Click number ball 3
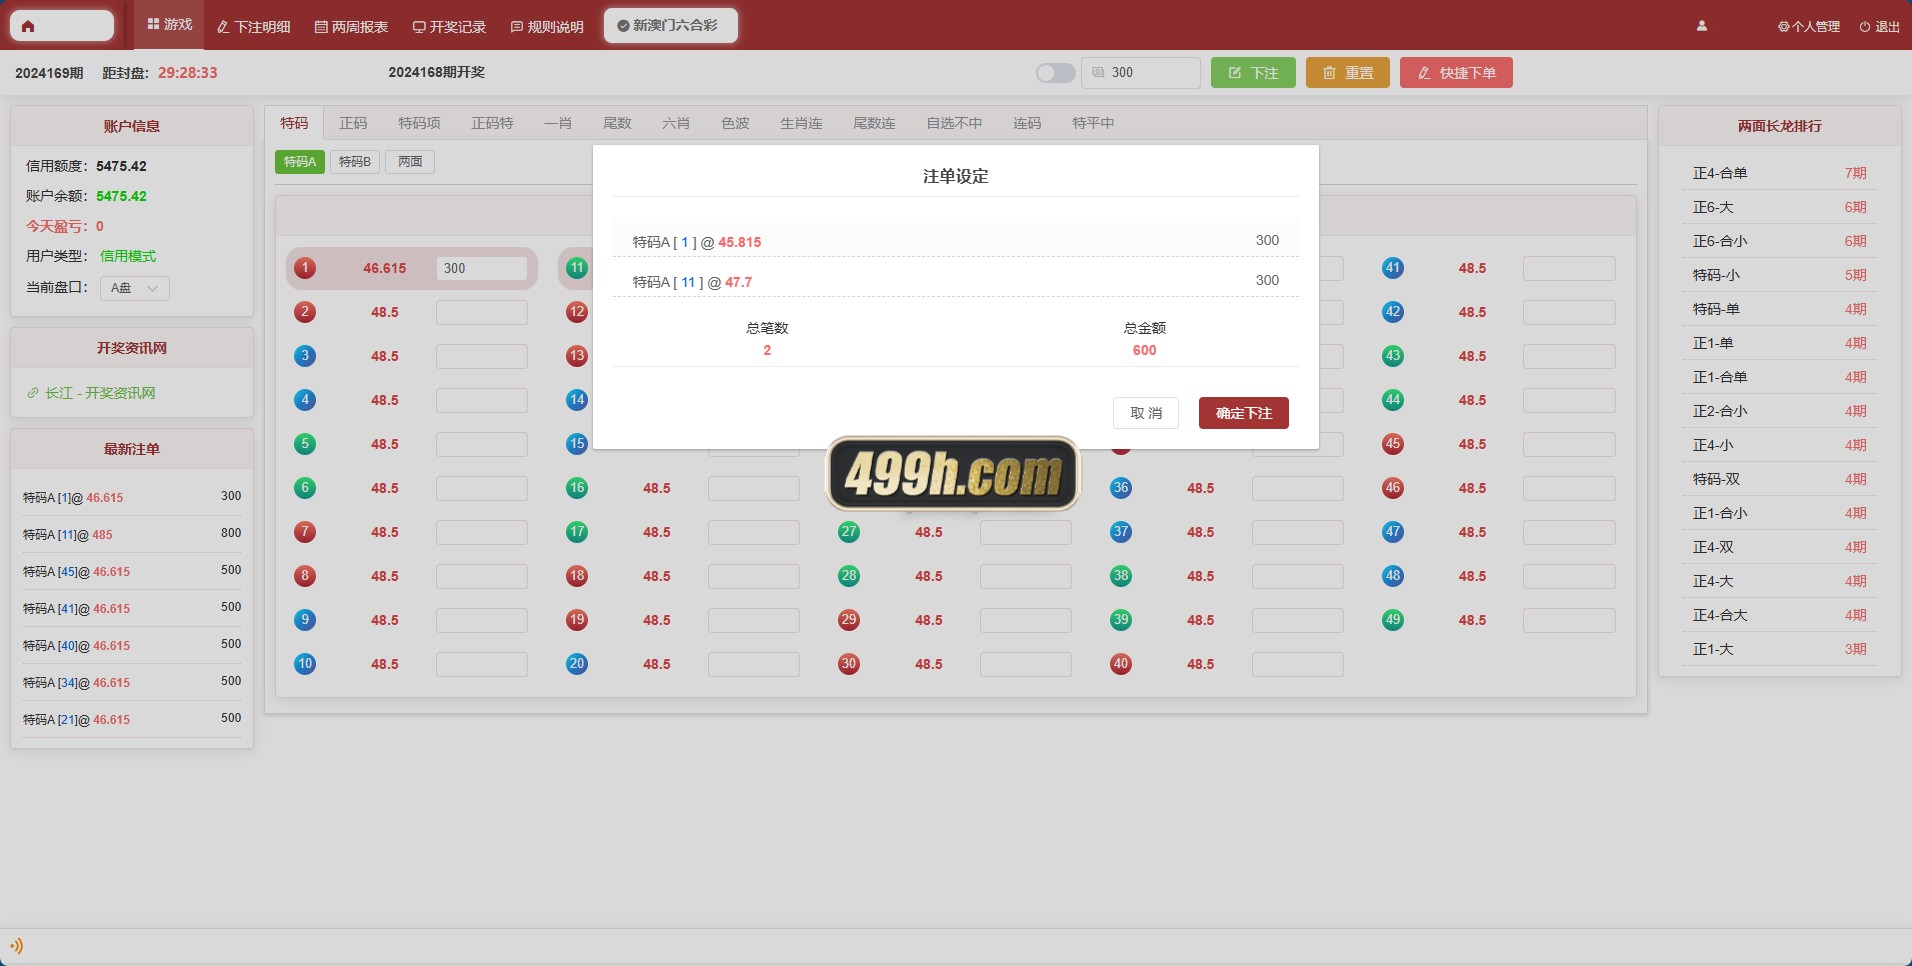The height and width of the screenshot is (966, 1912). tap(305, 356)
